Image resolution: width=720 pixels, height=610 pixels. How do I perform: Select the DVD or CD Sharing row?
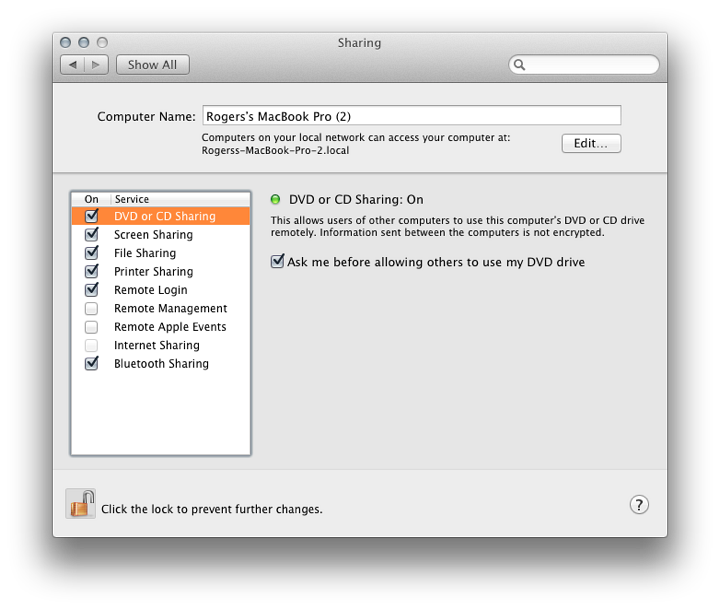click(x=161, y=216)
